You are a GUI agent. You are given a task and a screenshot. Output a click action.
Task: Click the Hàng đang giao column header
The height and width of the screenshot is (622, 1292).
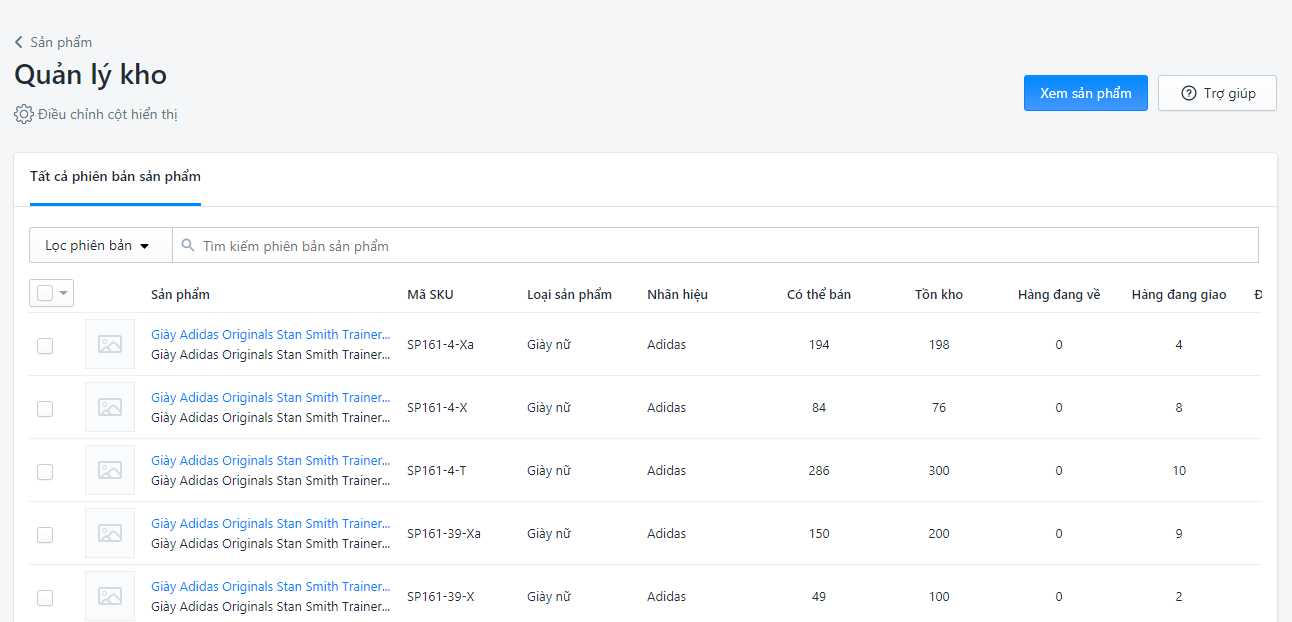point(1179,294)
